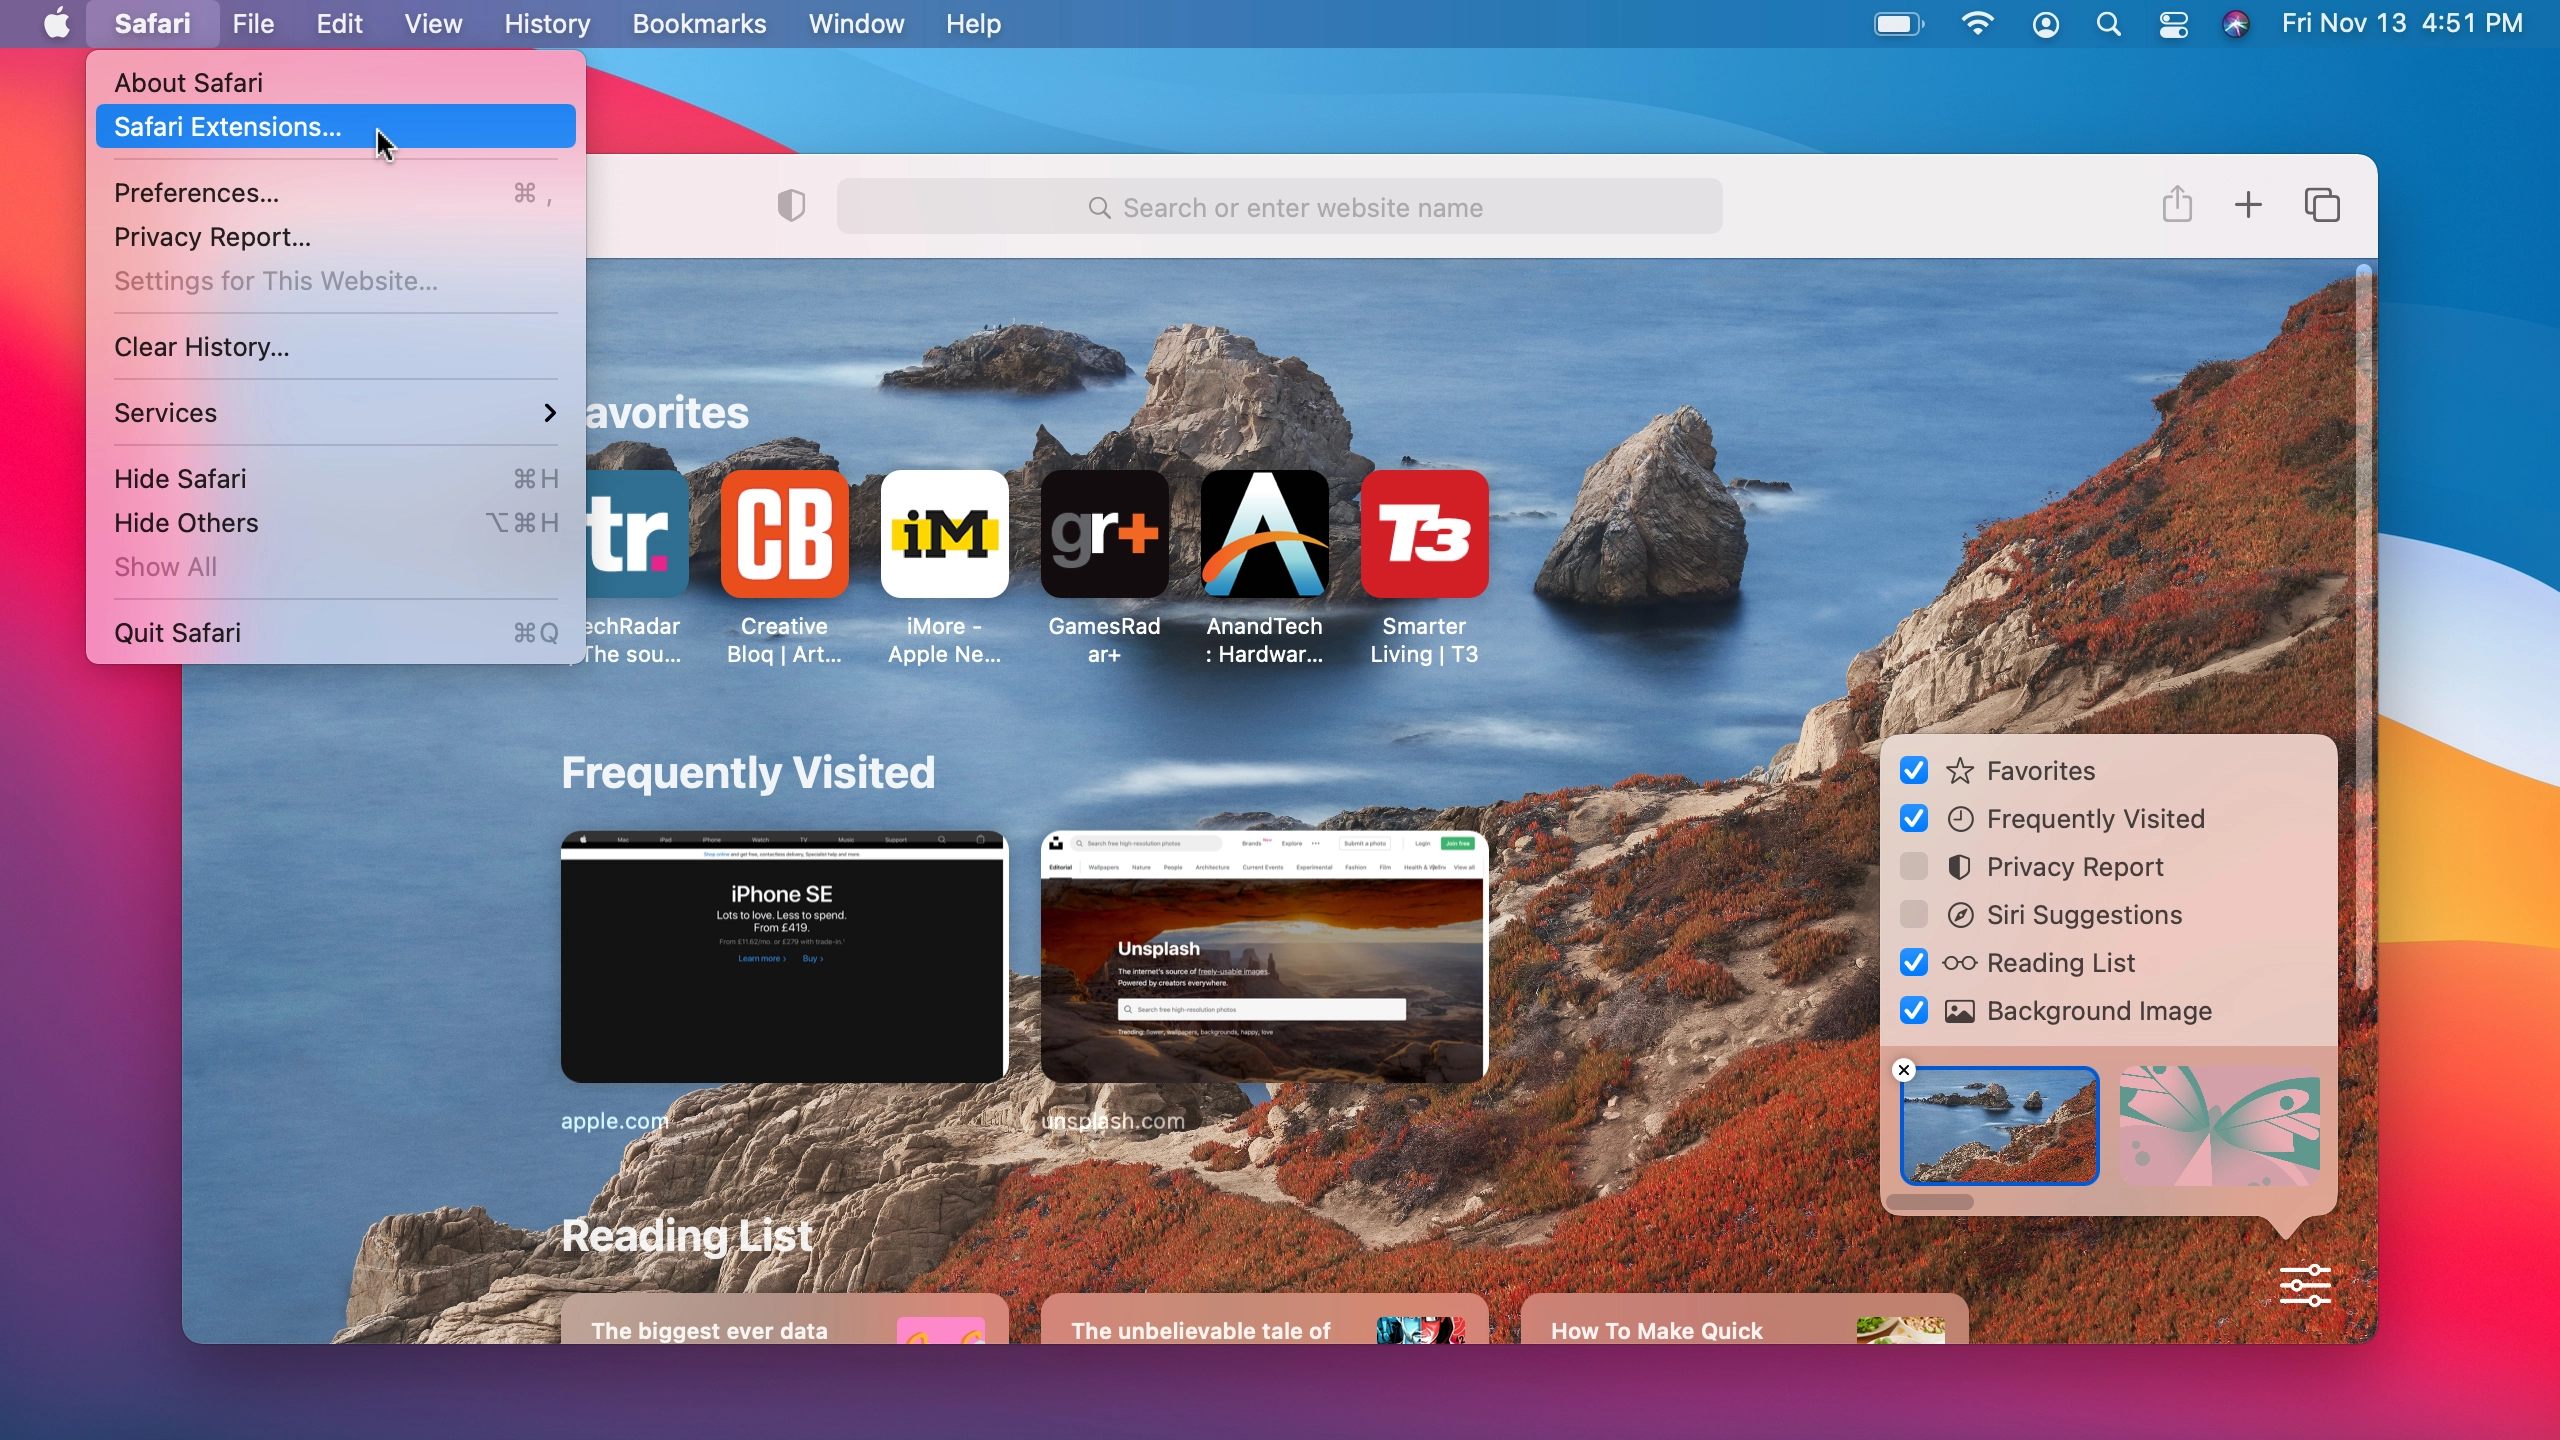Open a new tab with the plus icon

tap(2249, 206)
